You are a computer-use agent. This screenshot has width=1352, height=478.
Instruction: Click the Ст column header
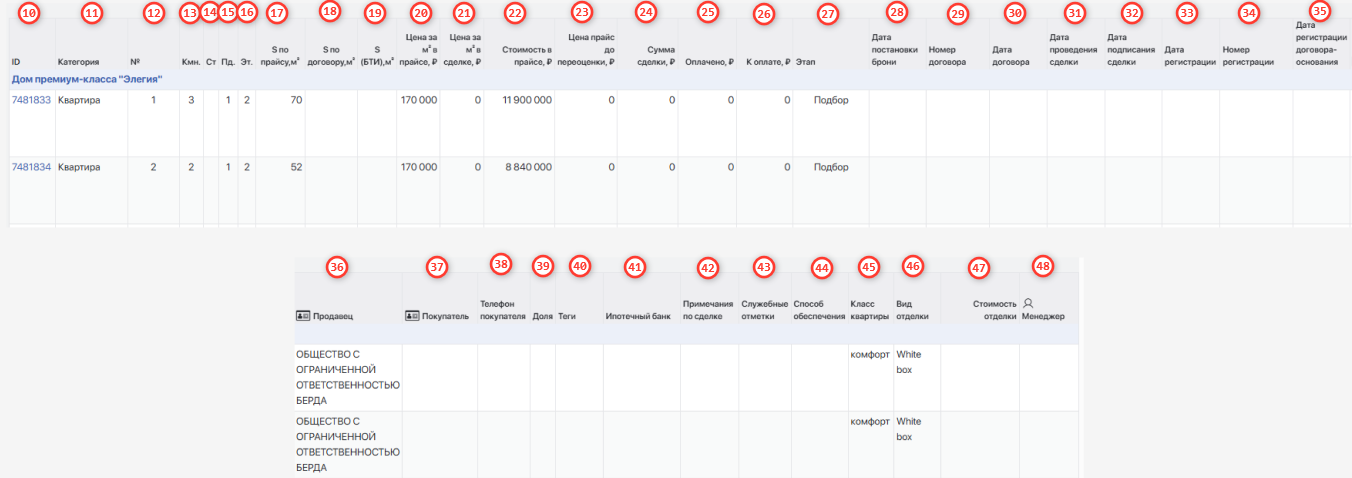[x=211, y=62]
